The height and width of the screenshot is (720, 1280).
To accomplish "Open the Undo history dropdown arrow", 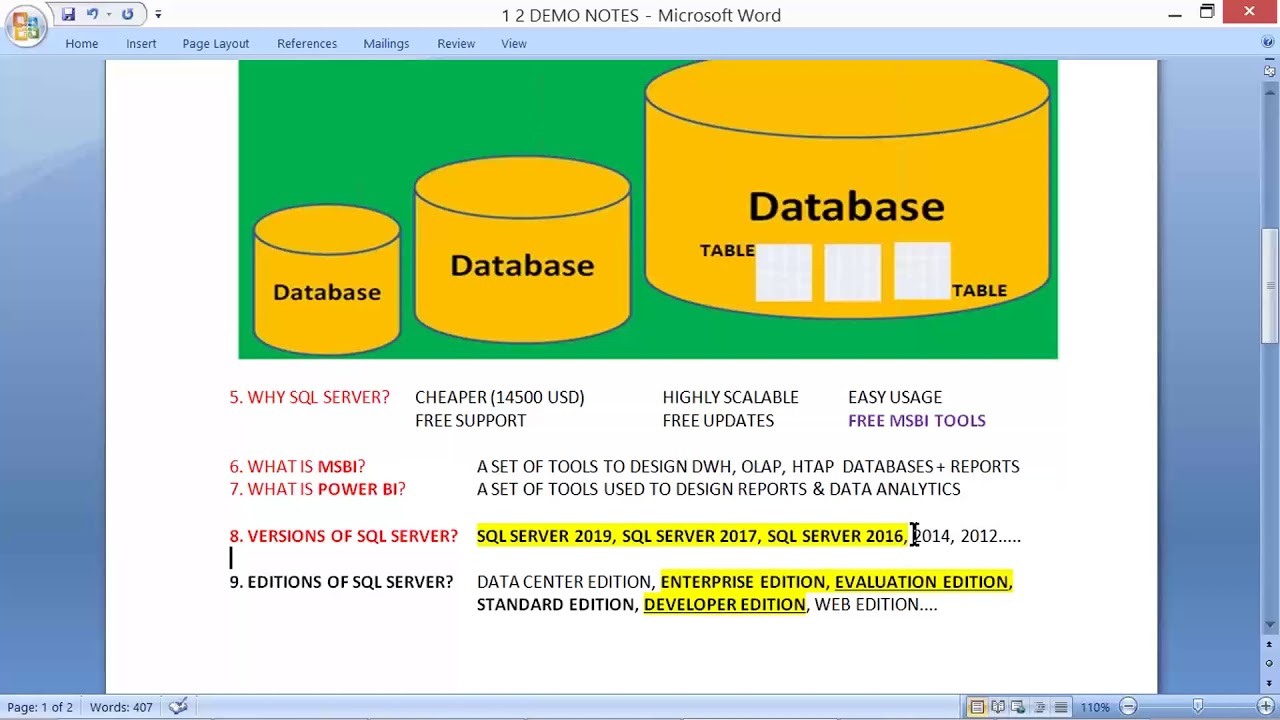I will pos(109,15).
